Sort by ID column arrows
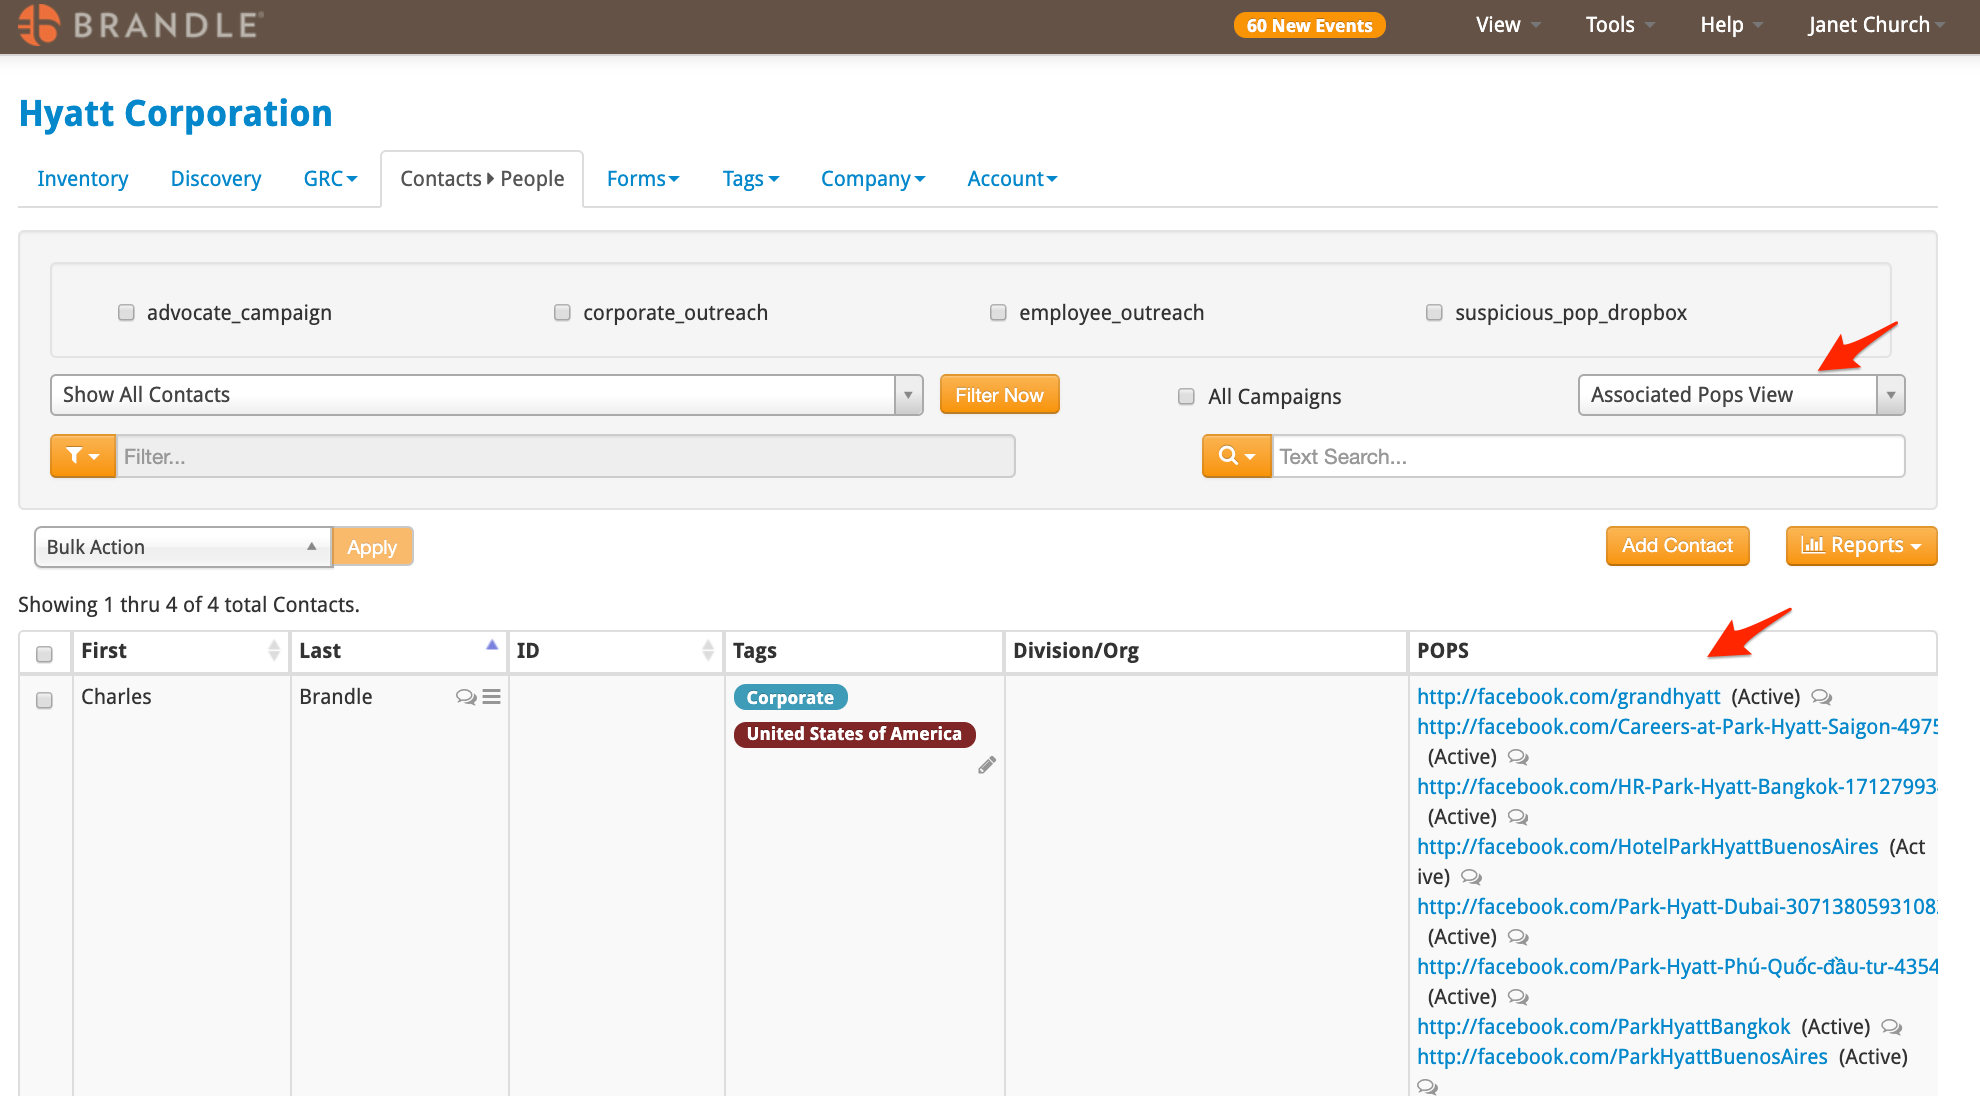This screenshot has width=1980, height=1096. pos(708,651)
